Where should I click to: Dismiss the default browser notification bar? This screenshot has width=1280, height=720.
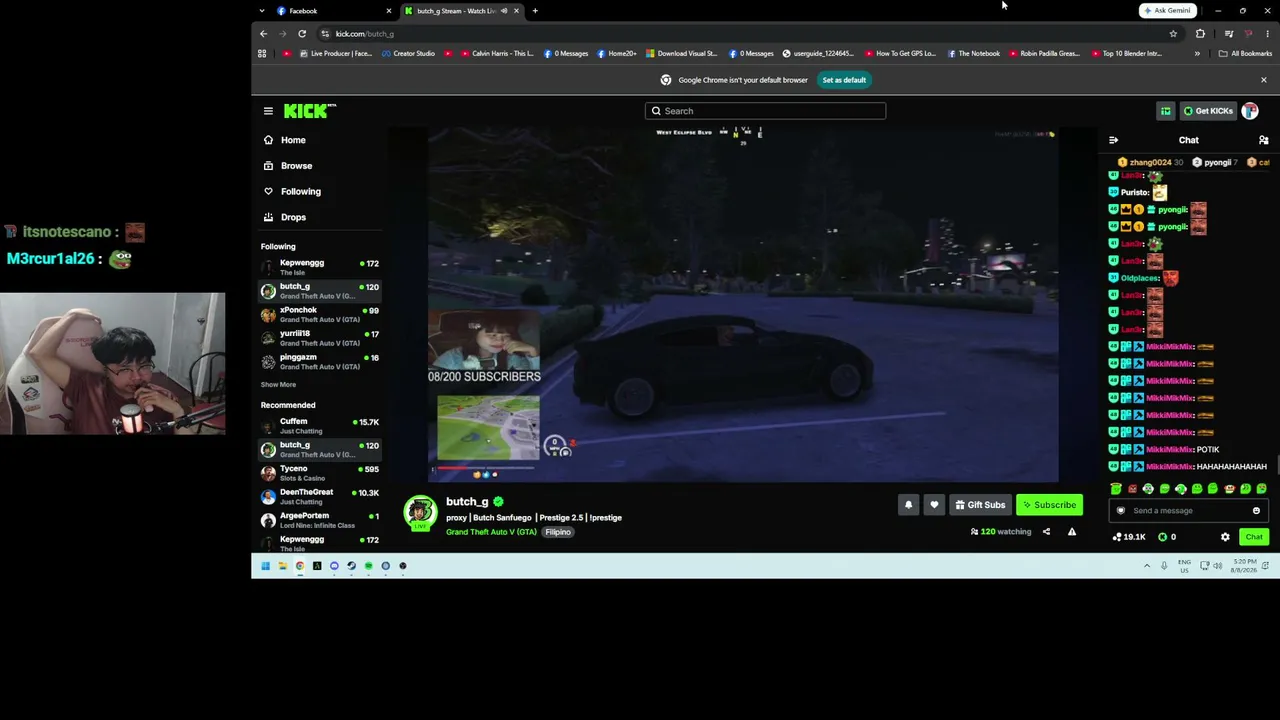click(1263, 80)
